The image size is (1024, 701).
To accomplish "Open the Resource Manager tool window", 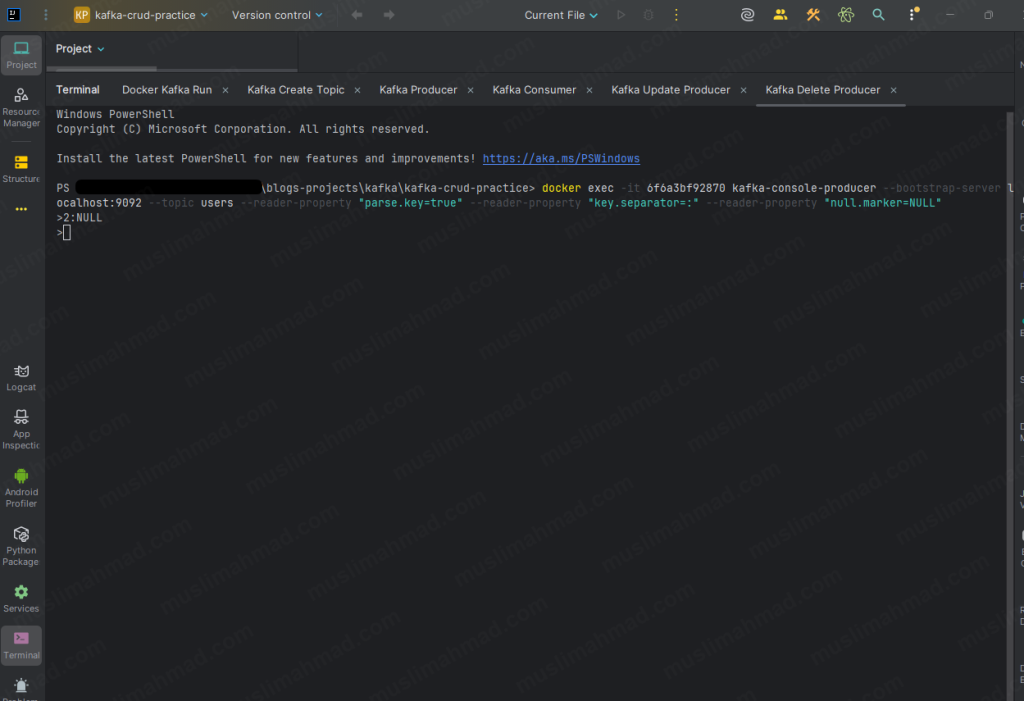I will (x=21, y=108).
